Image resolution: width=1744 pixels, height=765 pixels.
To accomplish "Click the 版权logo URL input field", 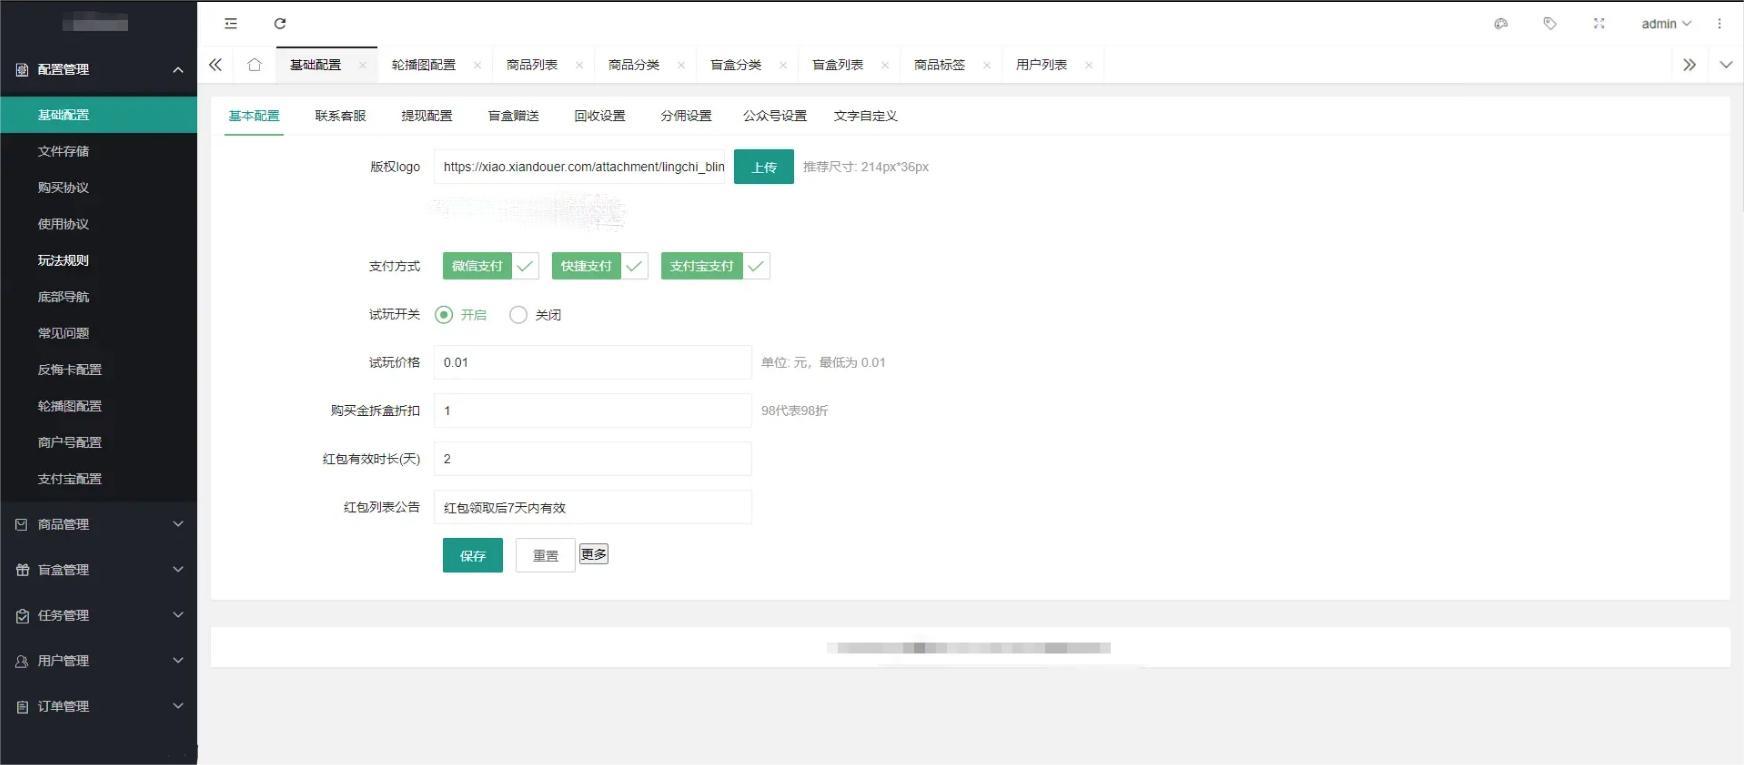I will (x=579, y=167).
